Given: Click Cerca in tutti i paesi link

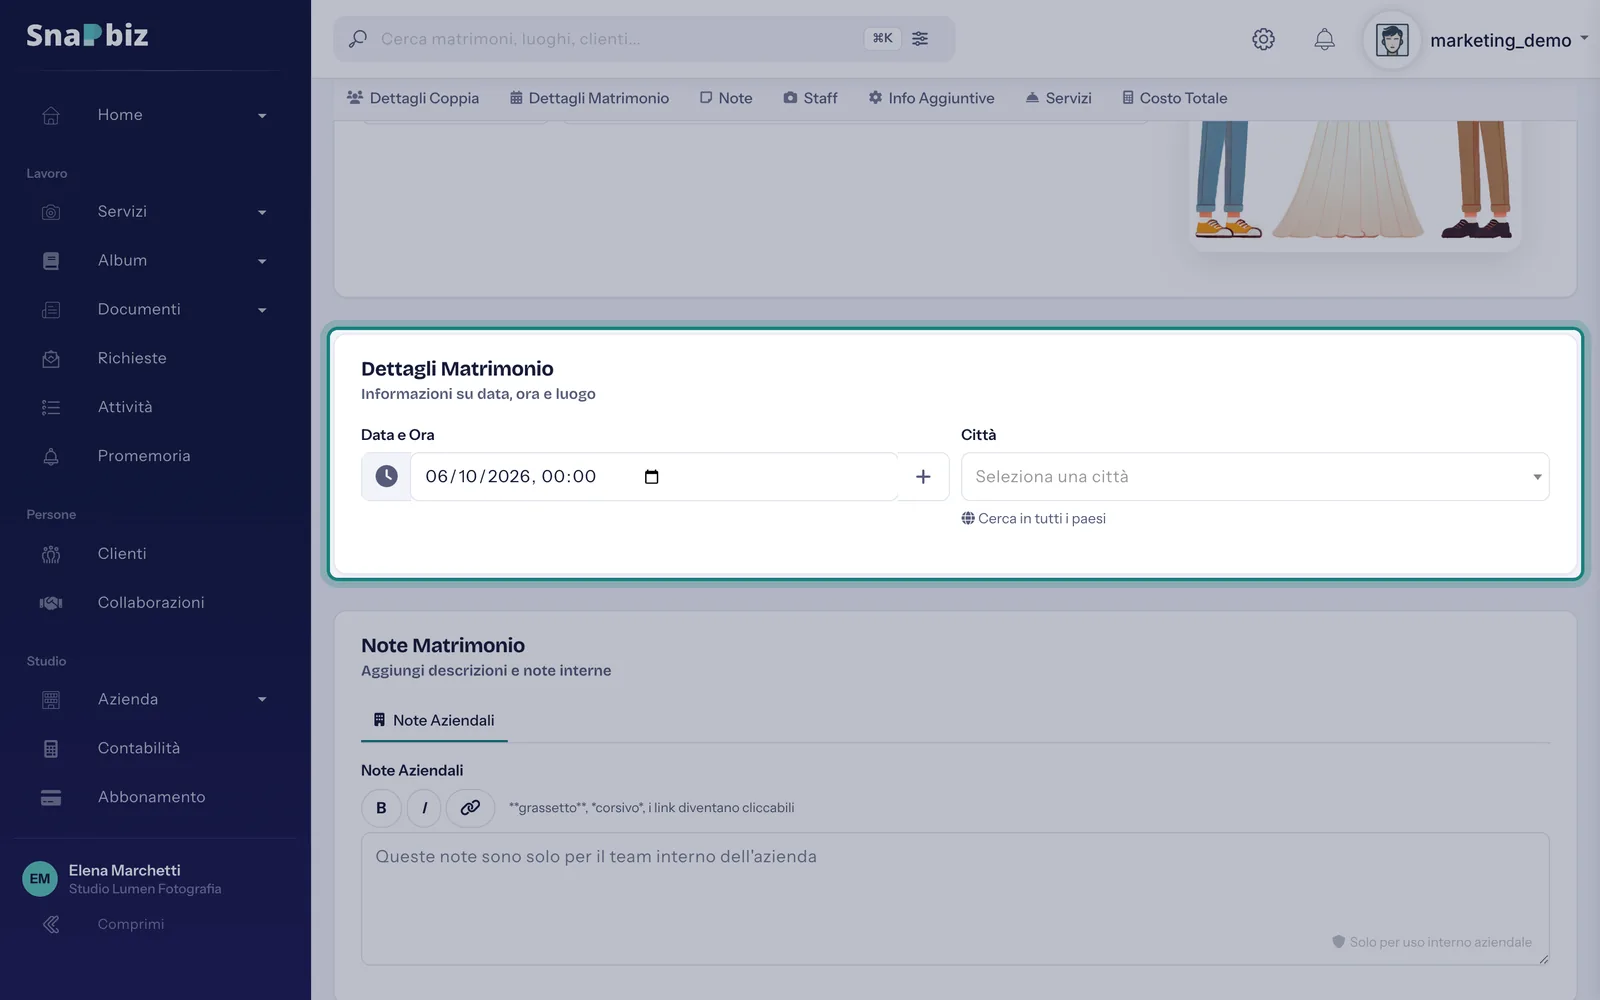Looking at the screenshot, I should pyautogui.click(x=1034, y=518).
